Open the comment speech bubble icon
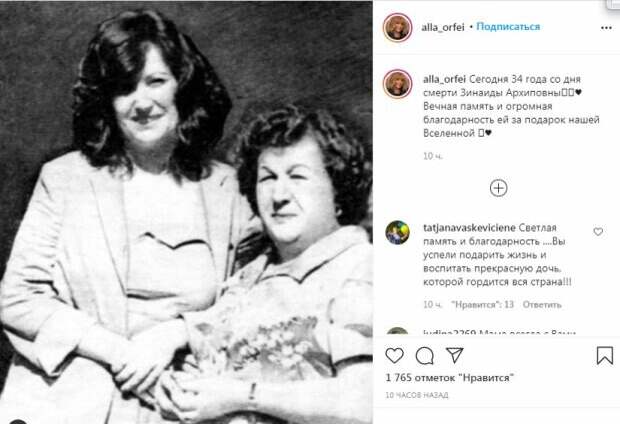The height and width of the screenshot is (424, 620). (x=425, y=356)
